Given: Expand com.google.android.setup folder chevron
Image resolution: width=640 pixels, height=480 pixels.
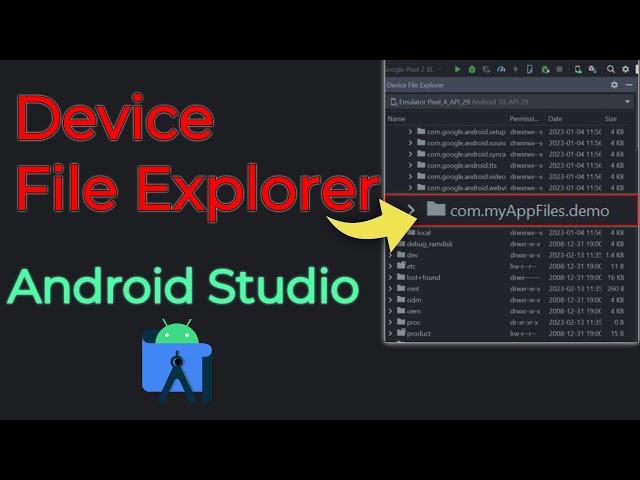Looking at the screenshot, I should pos(410,131).
